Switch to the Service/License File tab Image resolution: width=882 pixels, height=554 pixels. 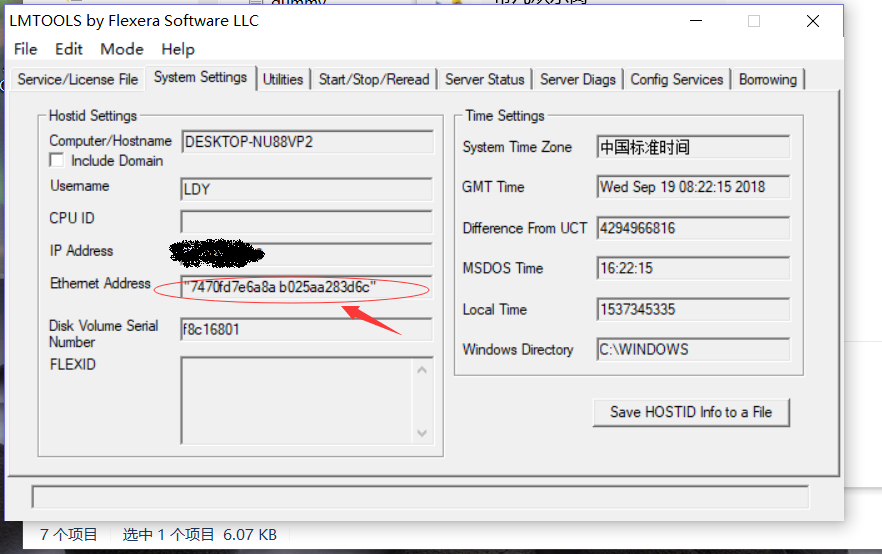point(78,79)
